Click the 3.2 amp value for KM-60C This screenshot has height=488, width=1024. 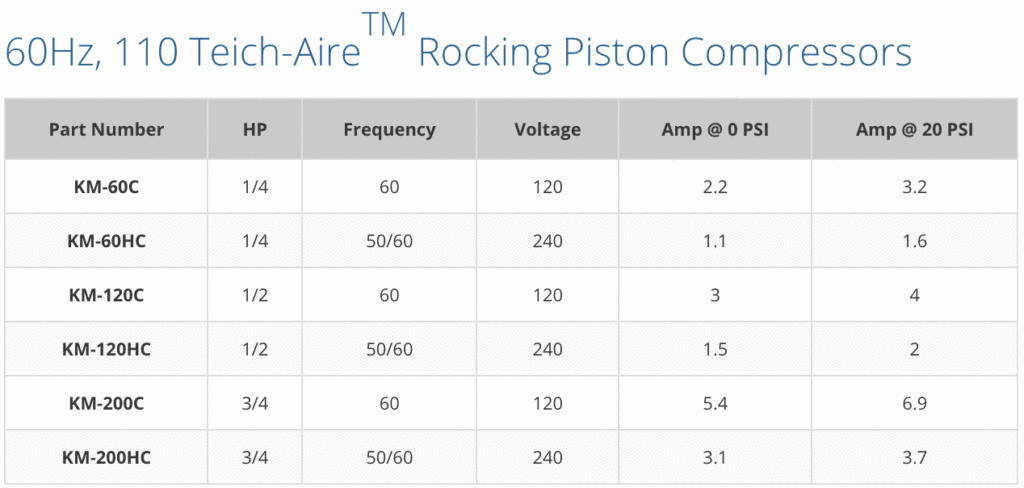914,187
